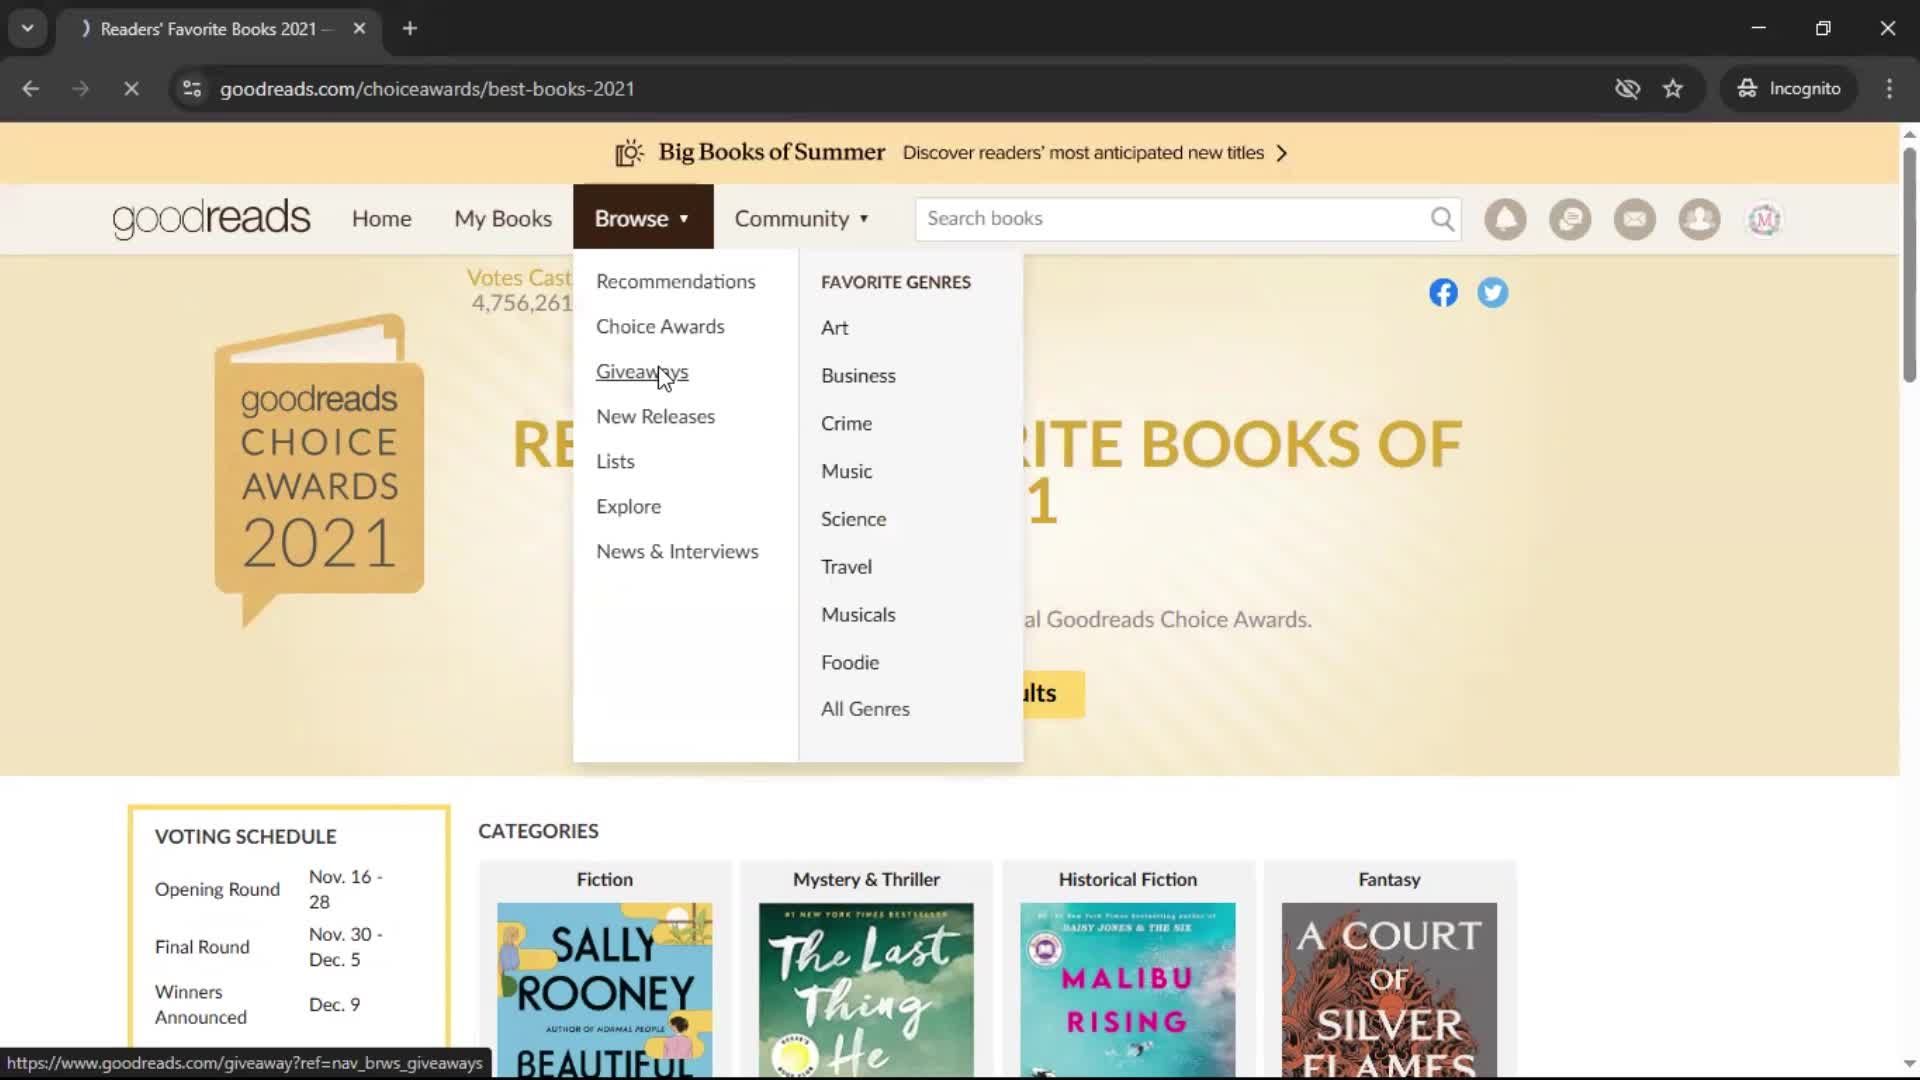This screenshot has width=1920, height=1080.
Task: Collapse the Browse dropdown menu
Action: pos(643,217)
